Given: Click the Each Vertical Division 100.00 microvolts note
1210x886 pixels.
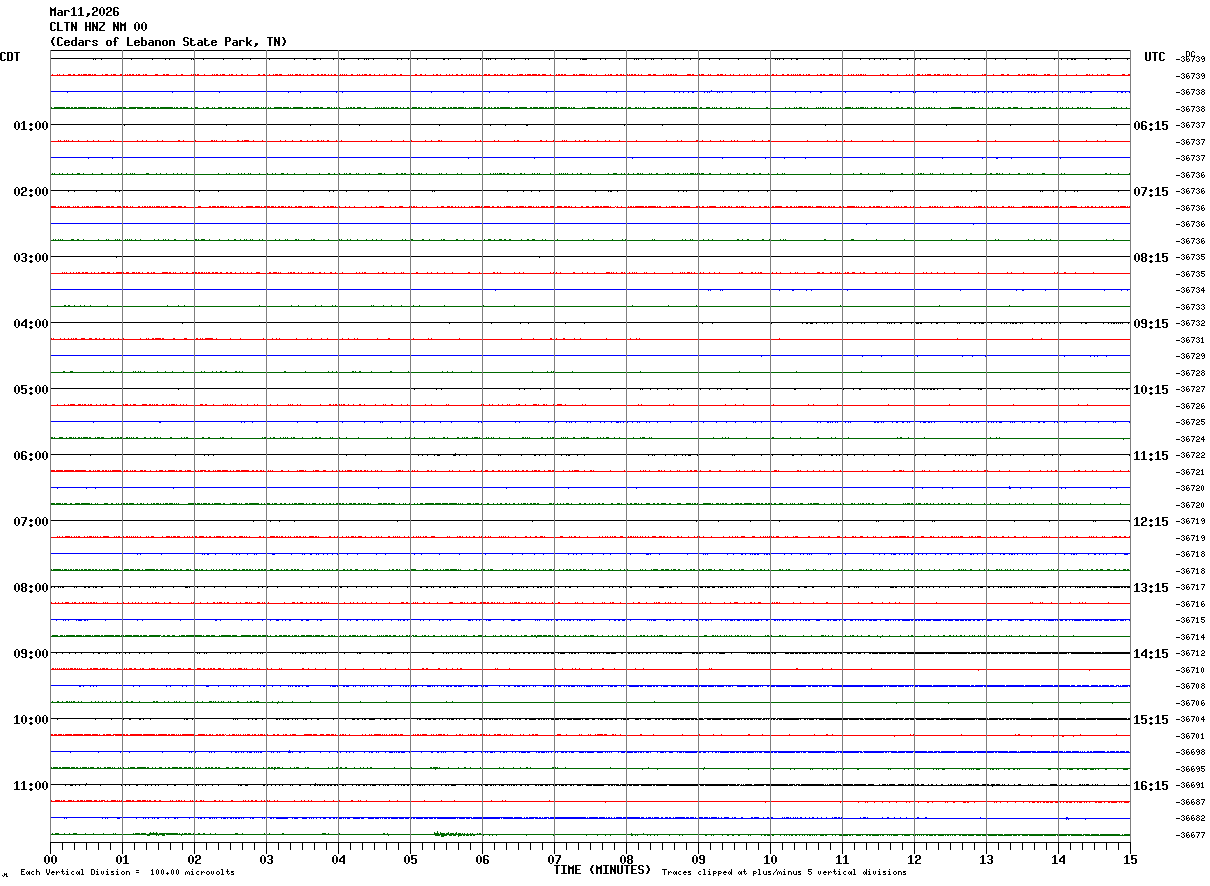Looking at the screenshot, I should click(127, 873).
